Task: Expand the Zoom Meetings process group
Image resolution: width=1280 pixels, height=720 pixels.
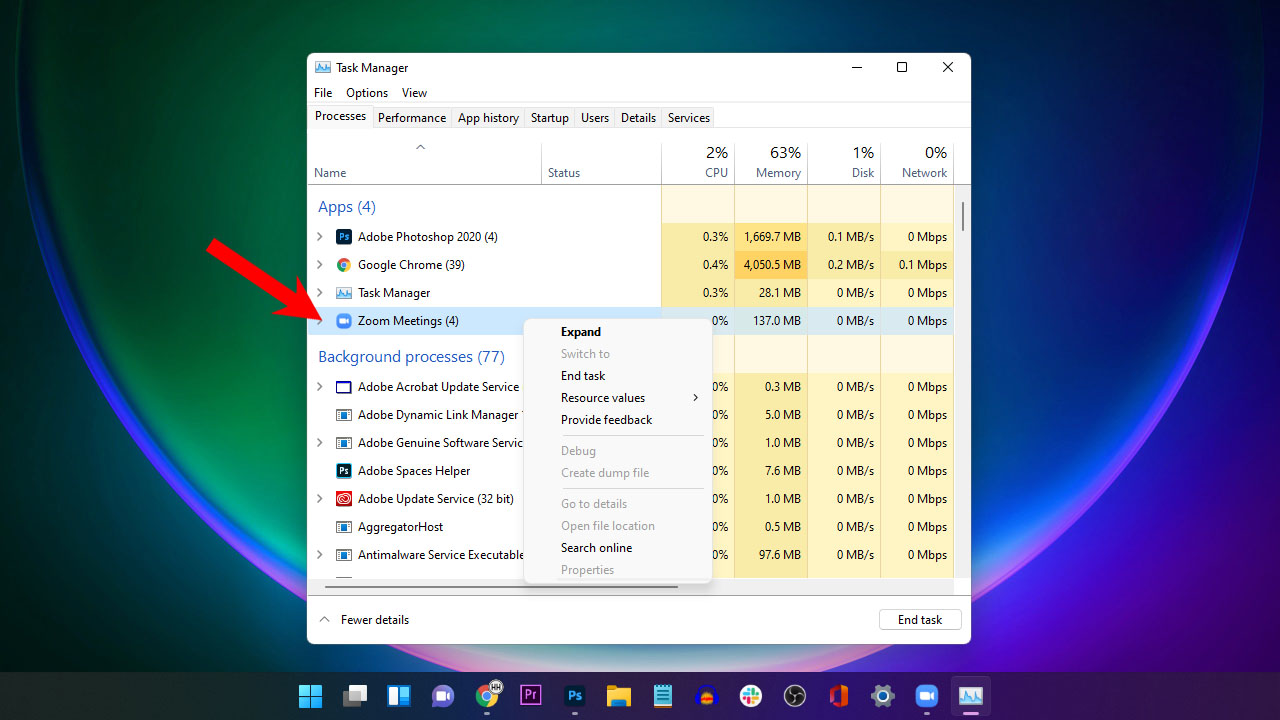Action: click(320, 321)
